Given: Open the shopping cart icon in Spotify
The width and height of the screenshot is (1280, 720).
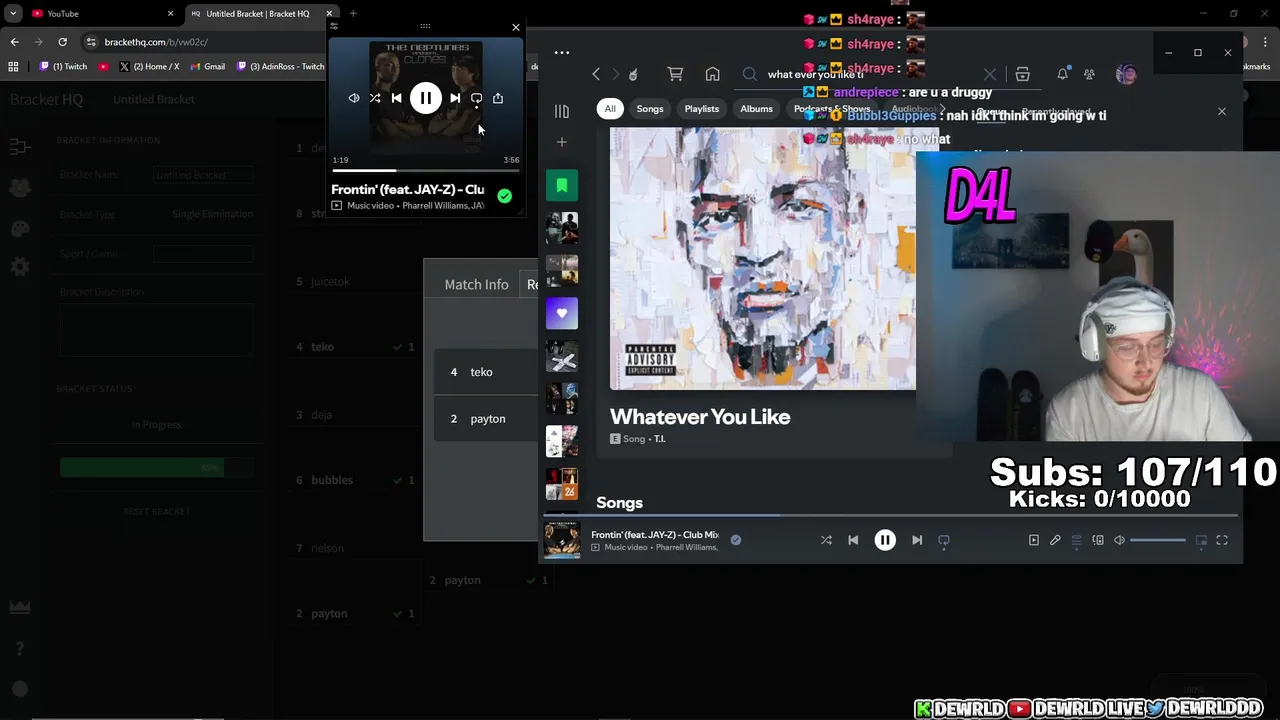Looking at the screenshot, I should pyautogui.click(x=675, y=74).
